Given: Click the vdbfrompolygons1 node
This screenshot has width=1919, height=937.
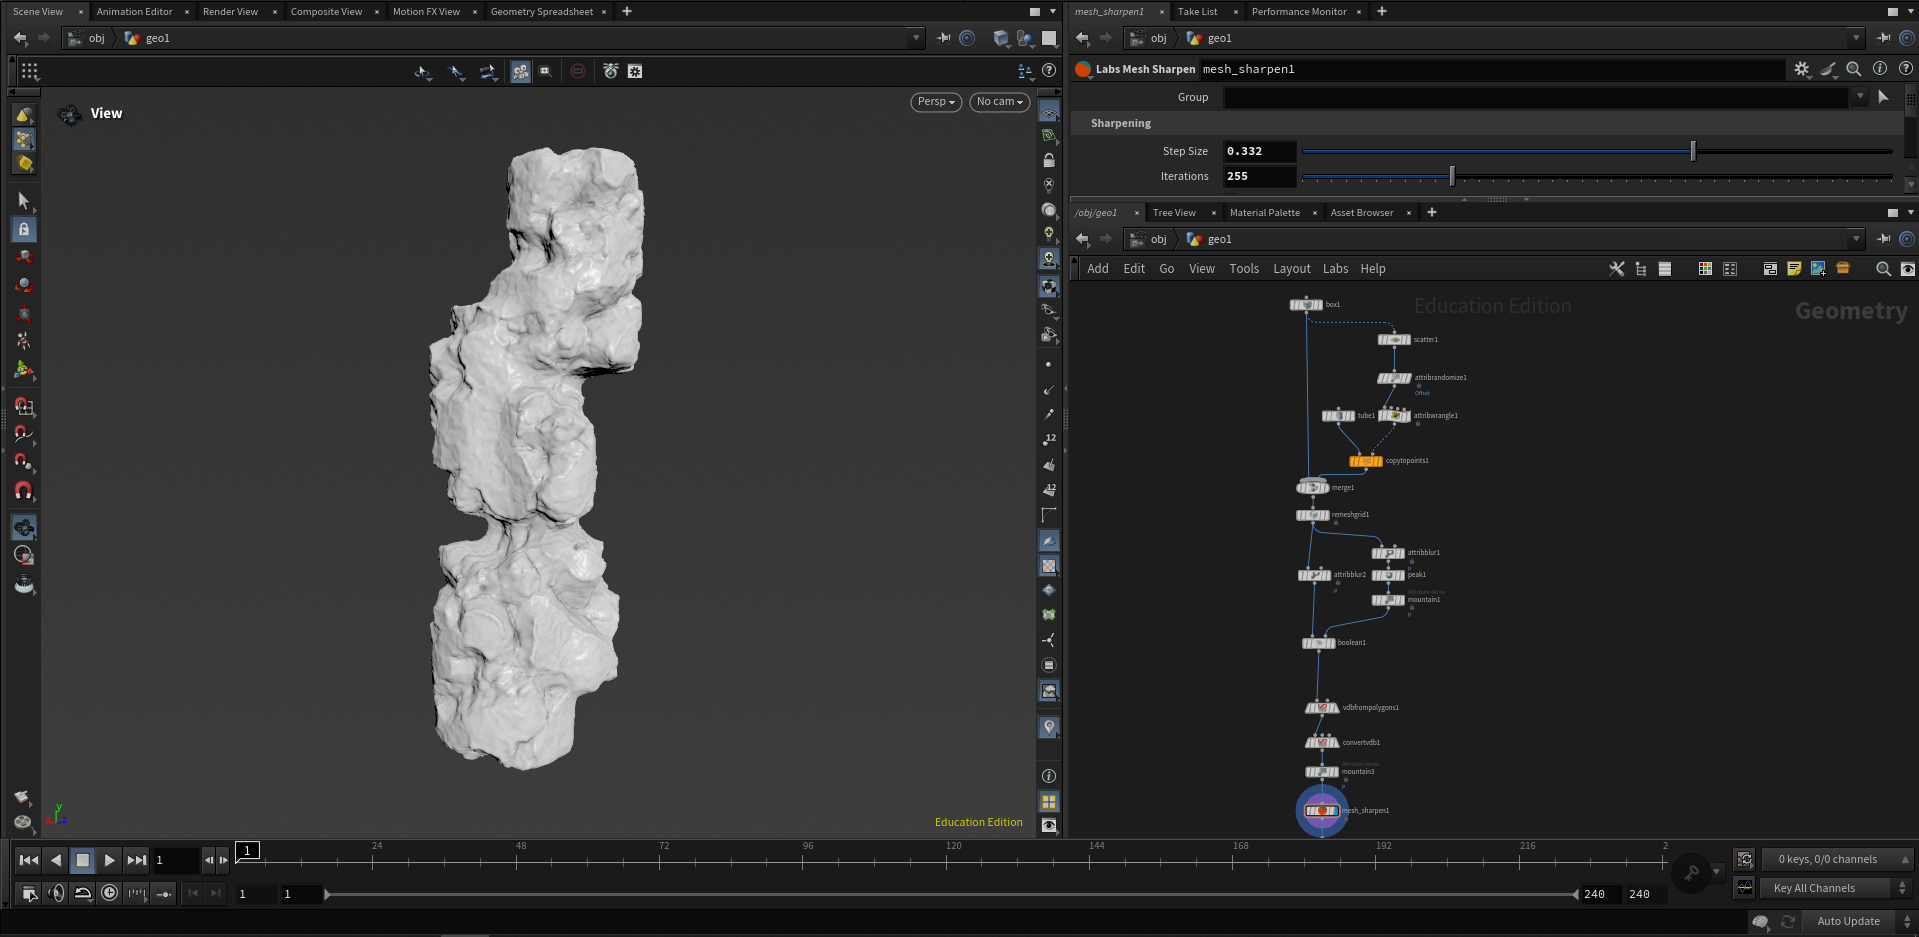Looking at the screenshot, I should coord(1321,708).
